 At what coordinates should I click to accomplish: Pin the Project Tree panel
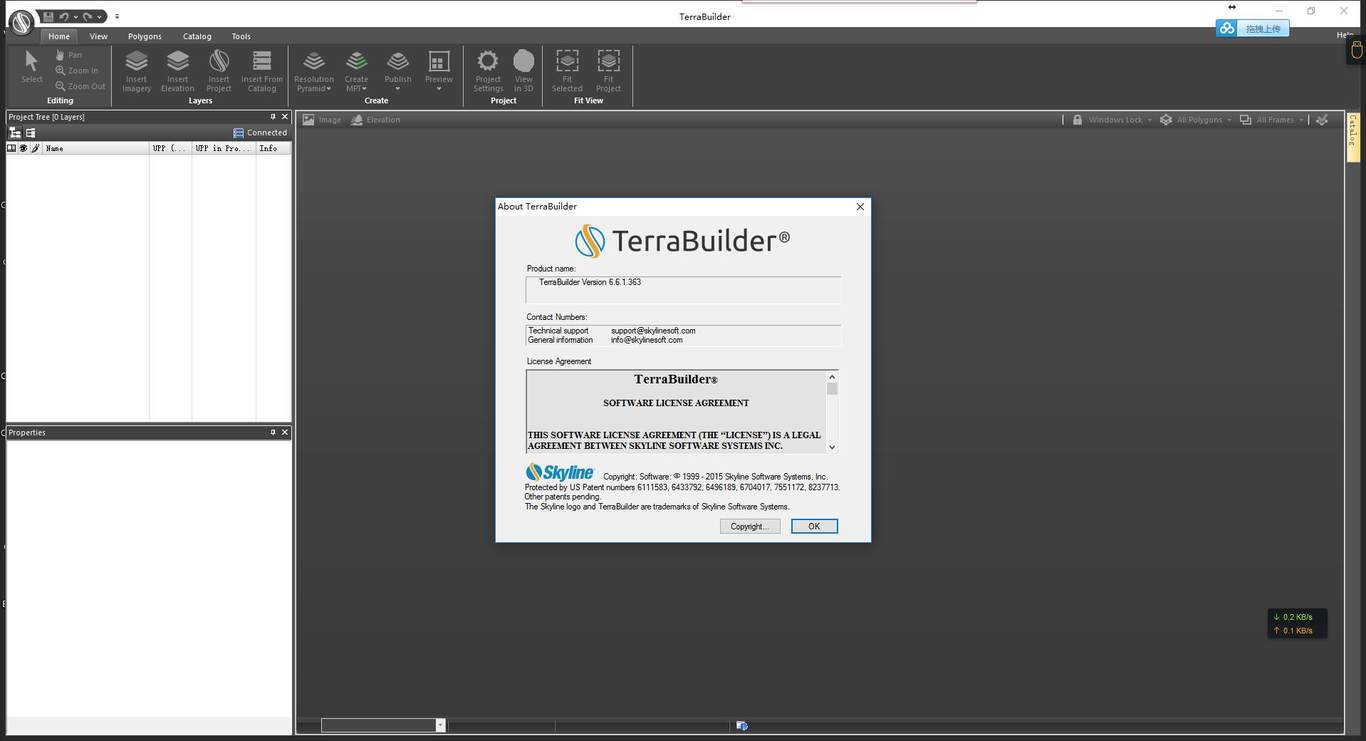tap(273, 117)
